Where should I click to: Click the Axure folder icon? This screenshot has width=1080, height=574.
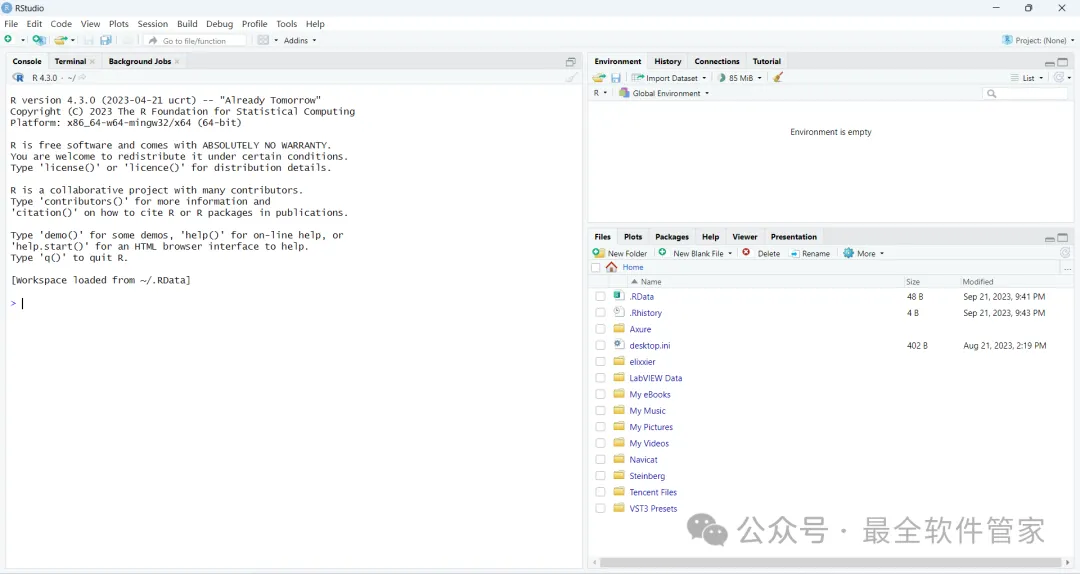[x=619, y=328]
